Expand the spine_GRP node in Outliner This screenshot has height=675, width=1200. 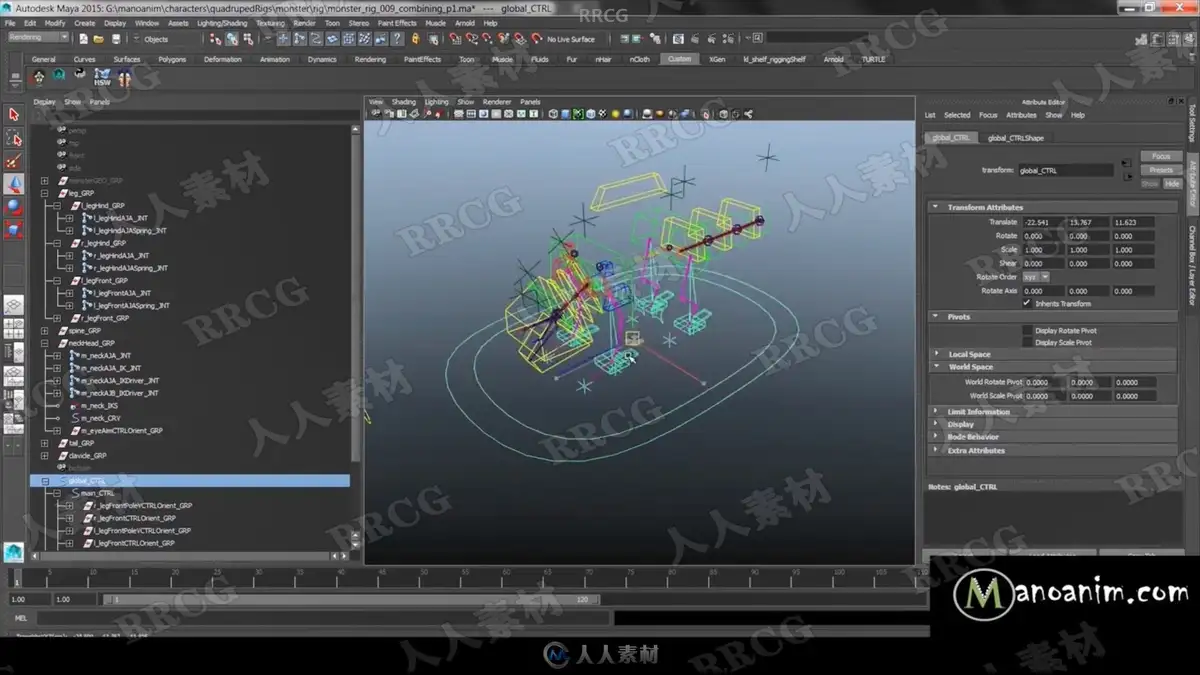pyautogui.click(x=44, y=330)
